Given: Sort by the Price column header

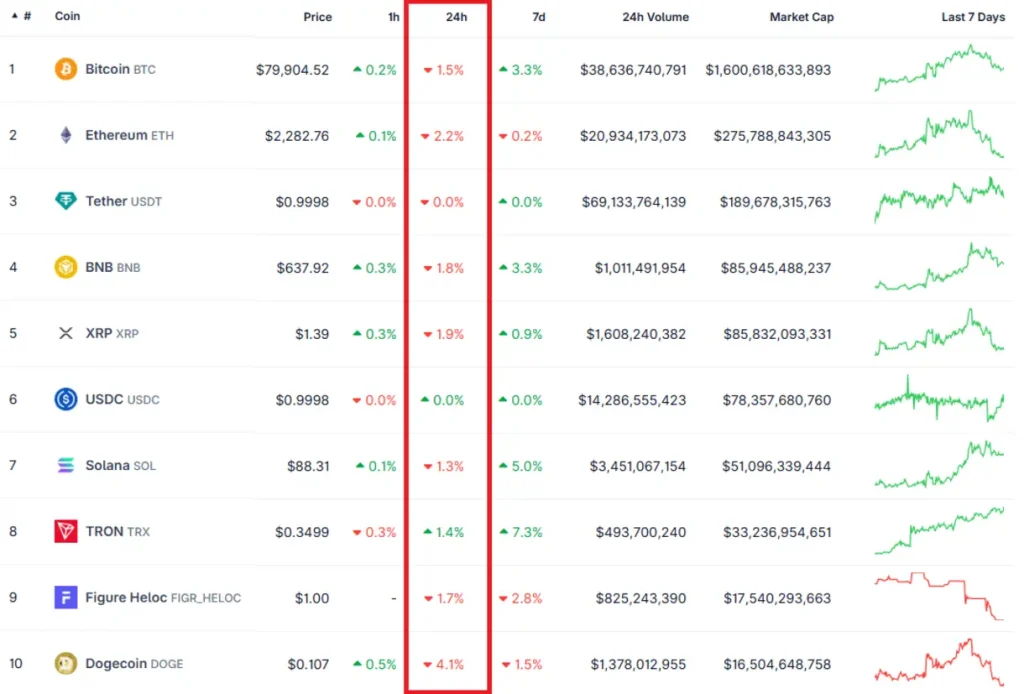Looking at the screenshot, I should coord(317,17).
